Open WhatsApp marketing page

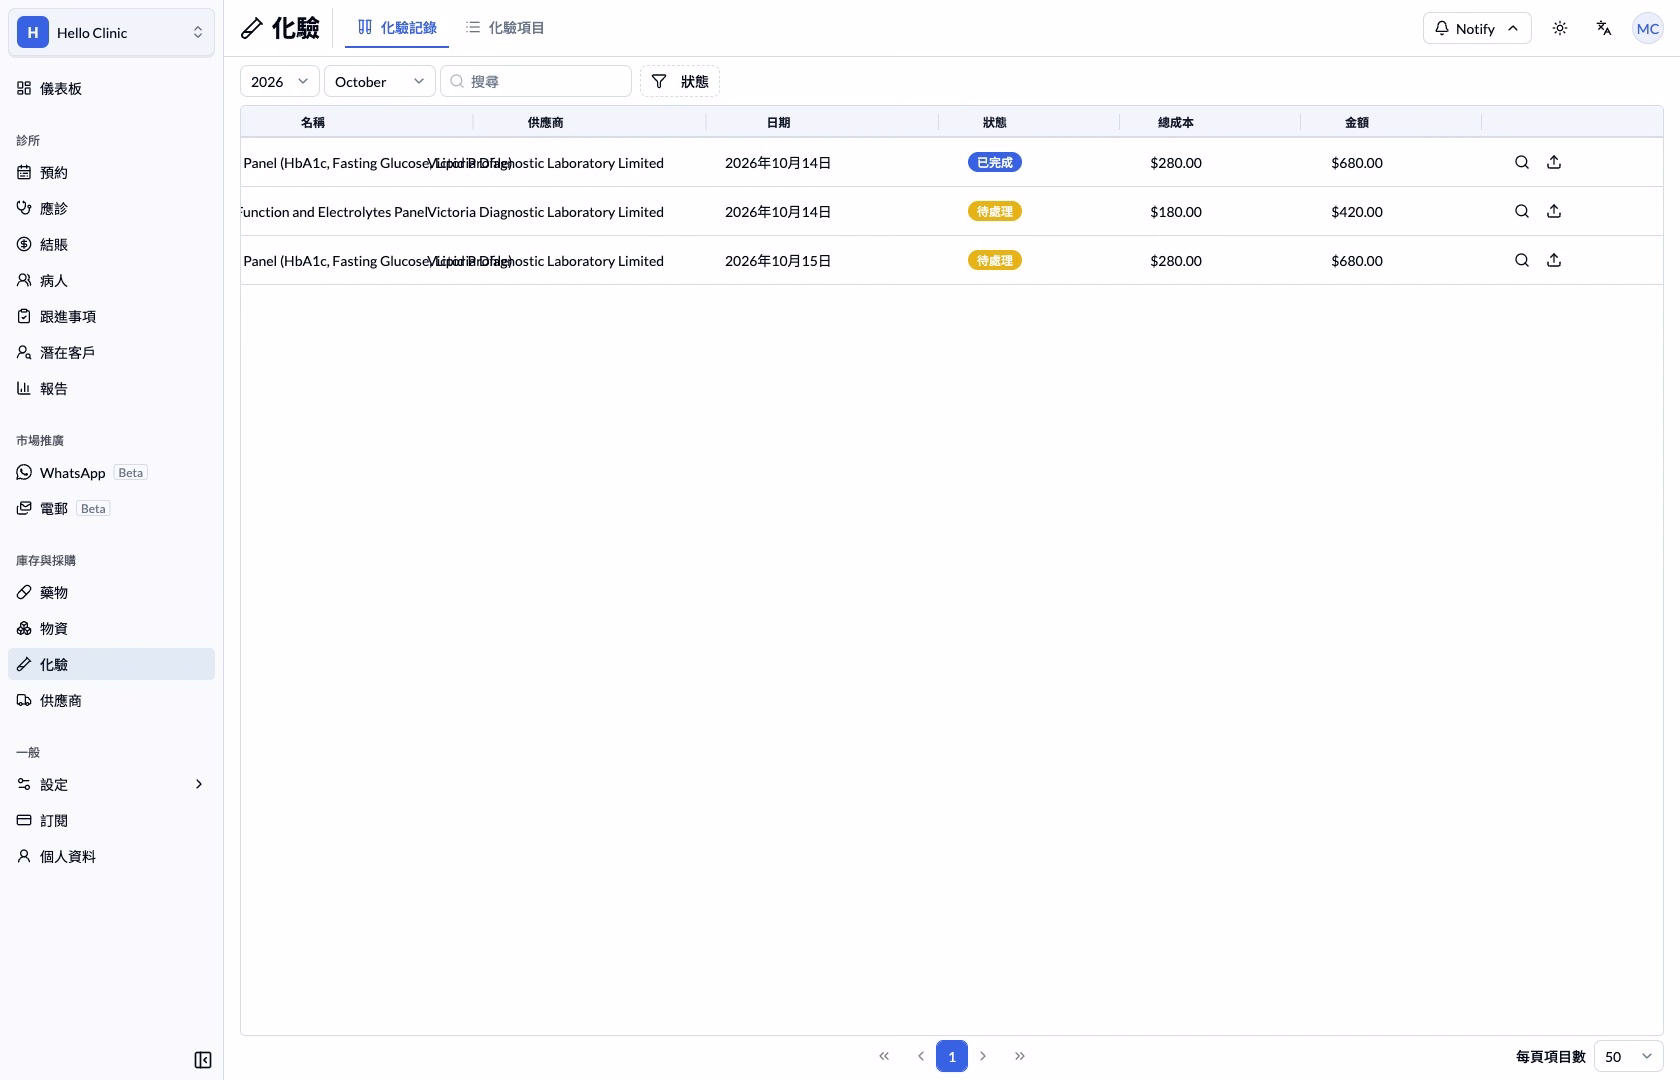coord(111,472)
